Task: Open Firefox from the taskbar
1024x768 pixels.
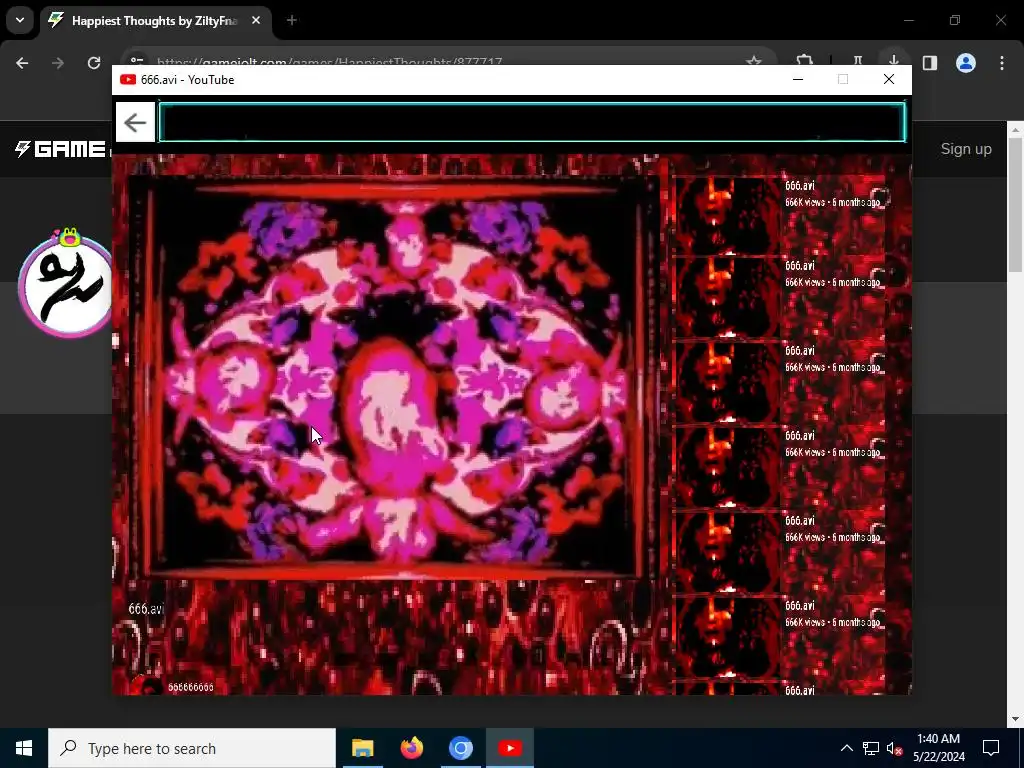Action: pos(411,748)
